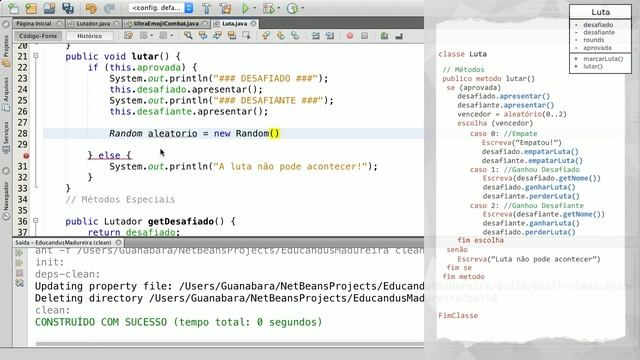Click the 'Random aleatorio' code line
This screenshot has height=360, width=640.
pos(194,133)
